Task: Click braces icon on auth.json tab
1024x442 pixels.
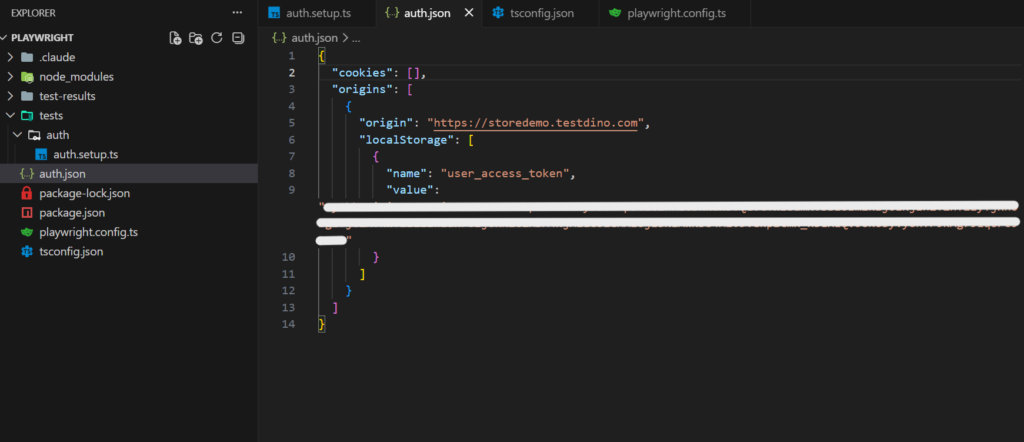Action: (392, 13)
